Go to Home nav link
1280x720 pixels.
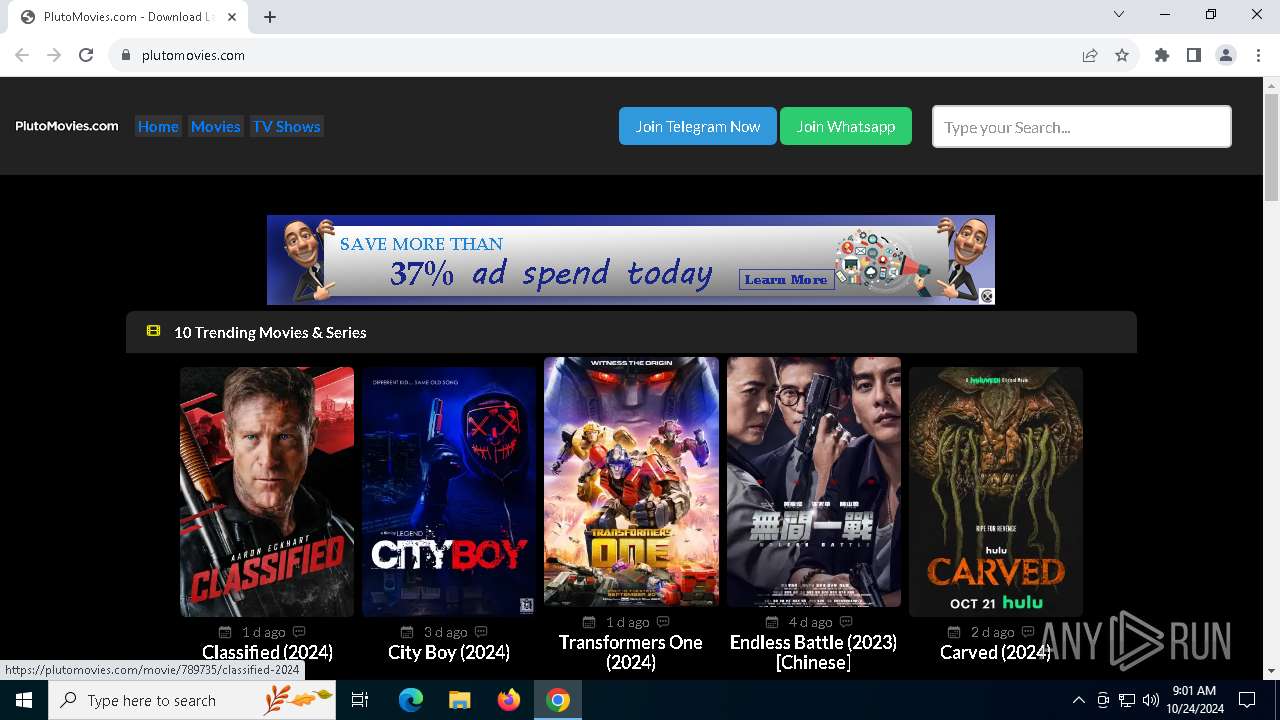tap(158, 126)
